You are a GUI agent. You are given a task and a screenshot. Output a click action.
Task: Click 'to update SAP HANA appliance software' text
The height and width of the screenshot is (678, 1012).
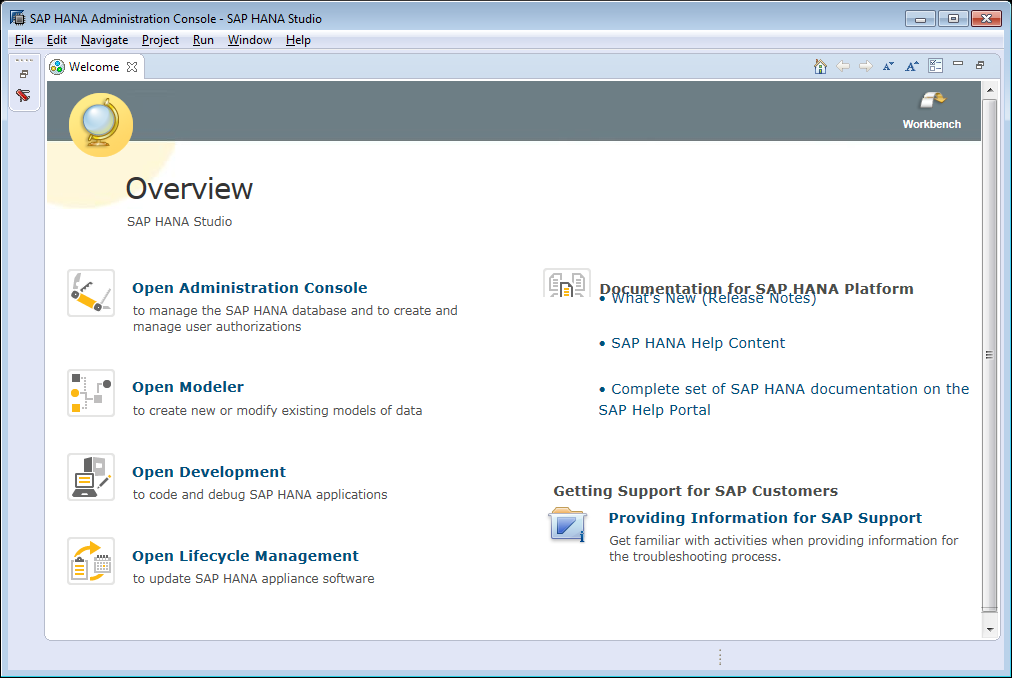[254, 579]
